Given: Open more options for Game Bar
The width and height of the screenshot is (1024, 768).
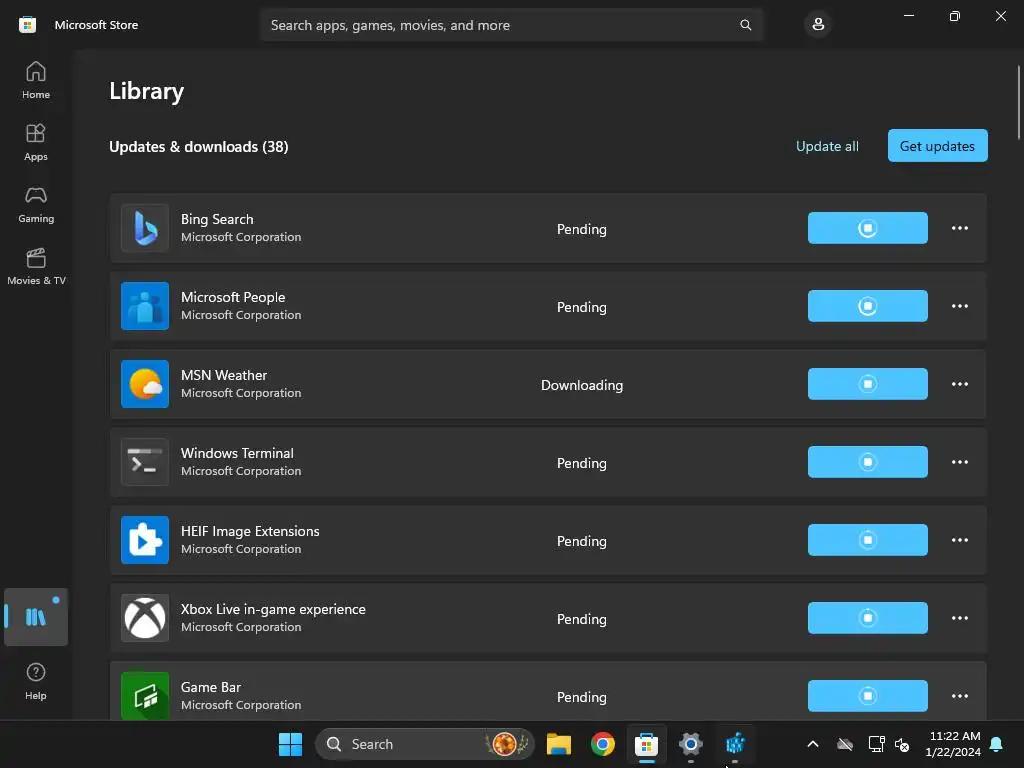Looking at the screenshot, I should [959, 696].
